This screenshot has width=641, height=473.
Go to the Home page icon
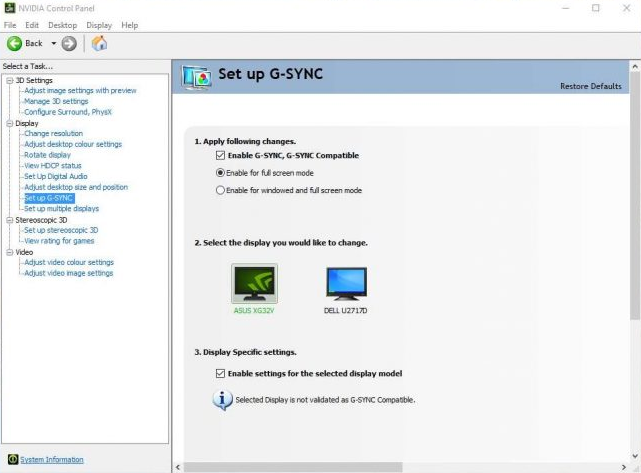pos(99,43)
